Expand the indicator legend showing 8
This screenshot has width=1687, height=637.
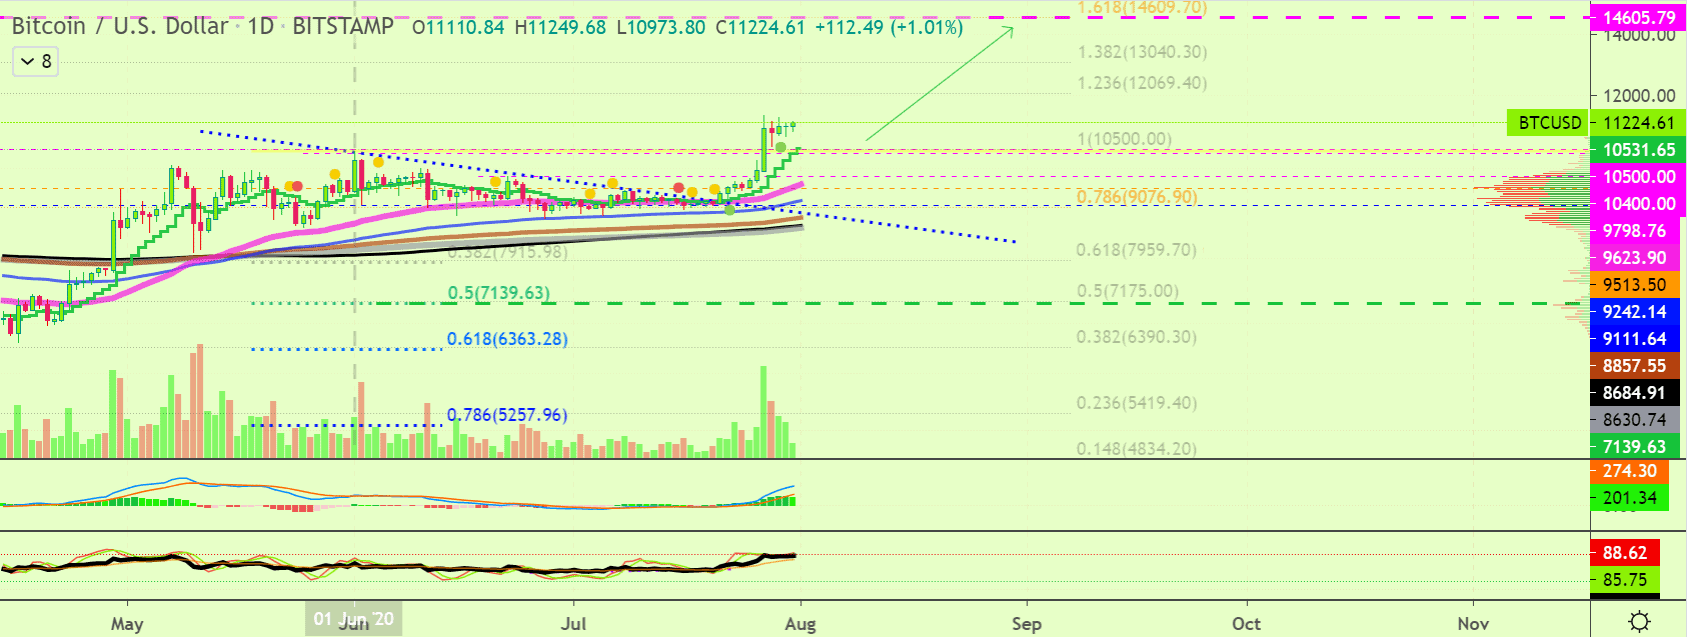point(36,62)
